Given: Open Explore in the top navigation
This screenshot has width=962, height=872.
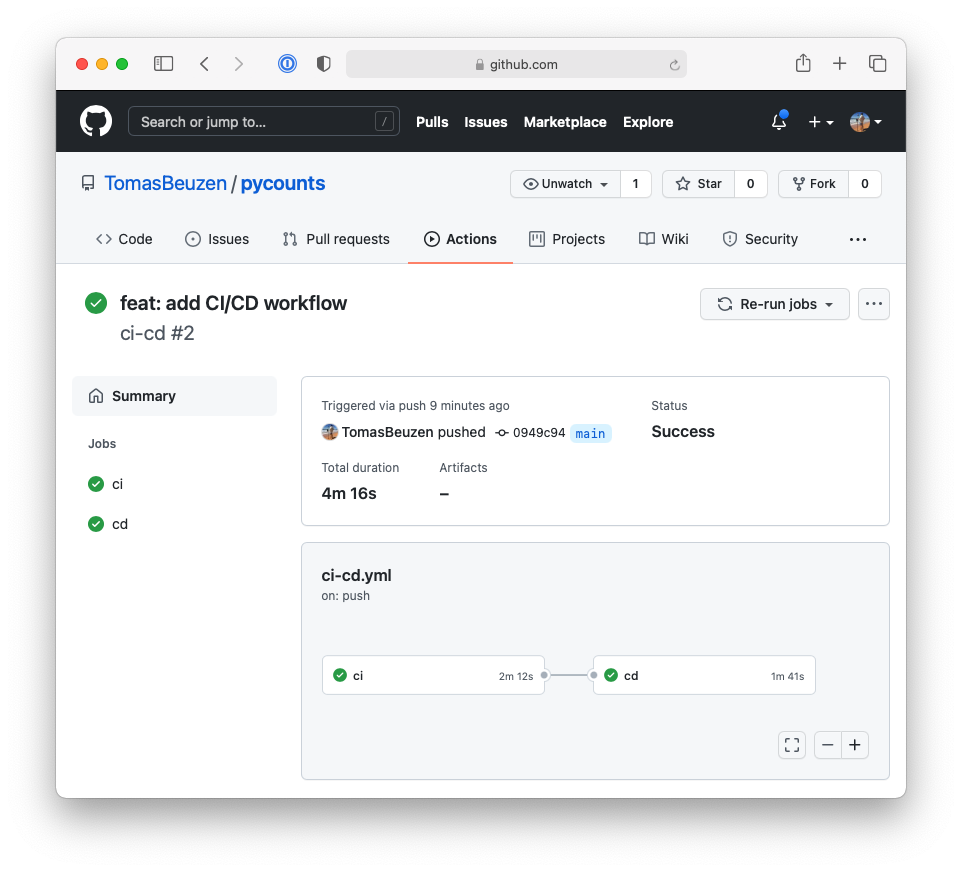Looking at the screenshot, I should coord(648,122).
